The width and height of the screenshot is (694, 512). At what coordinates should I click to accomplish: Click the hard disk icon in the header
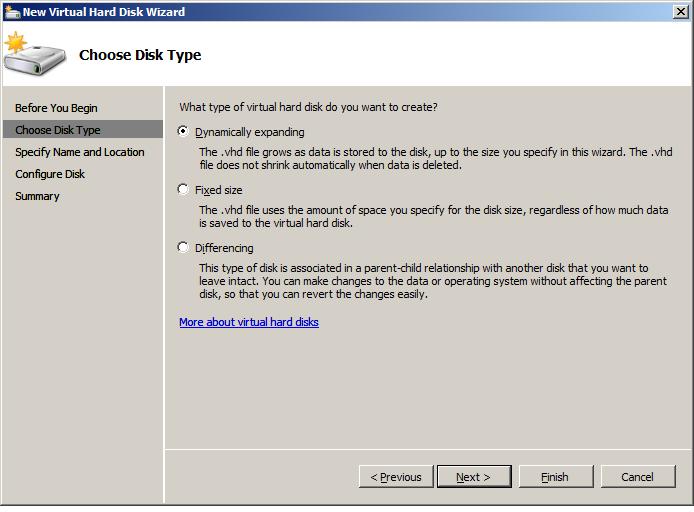coord(33,56)
